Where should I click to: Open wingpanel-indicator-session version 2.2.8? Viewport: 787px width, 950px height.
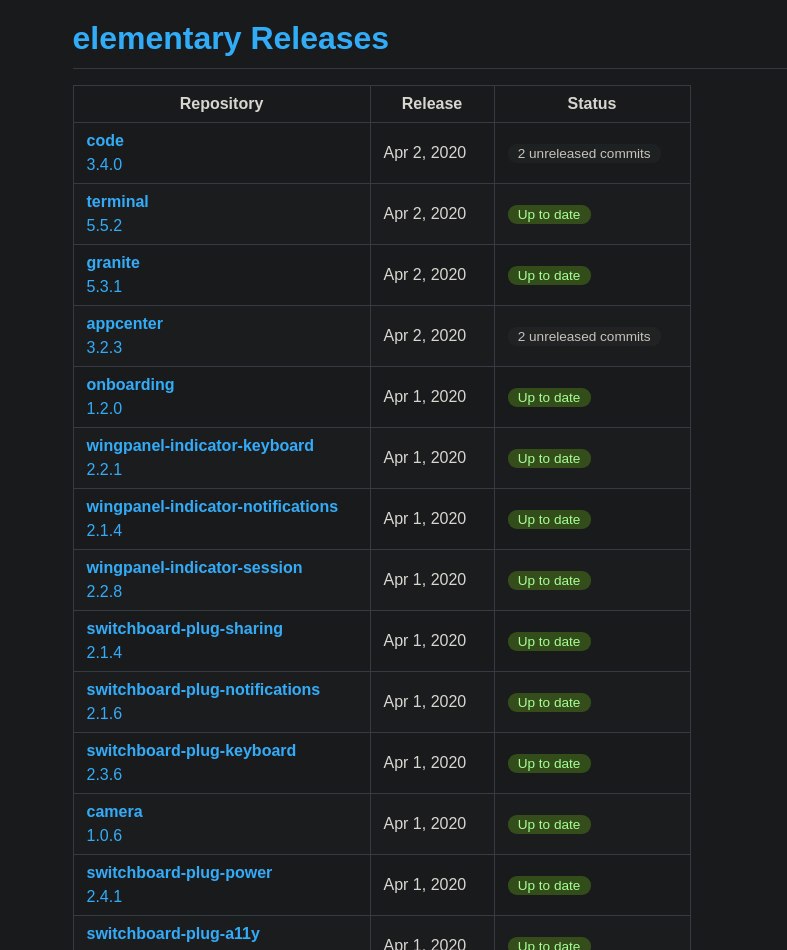pos(104,591)
